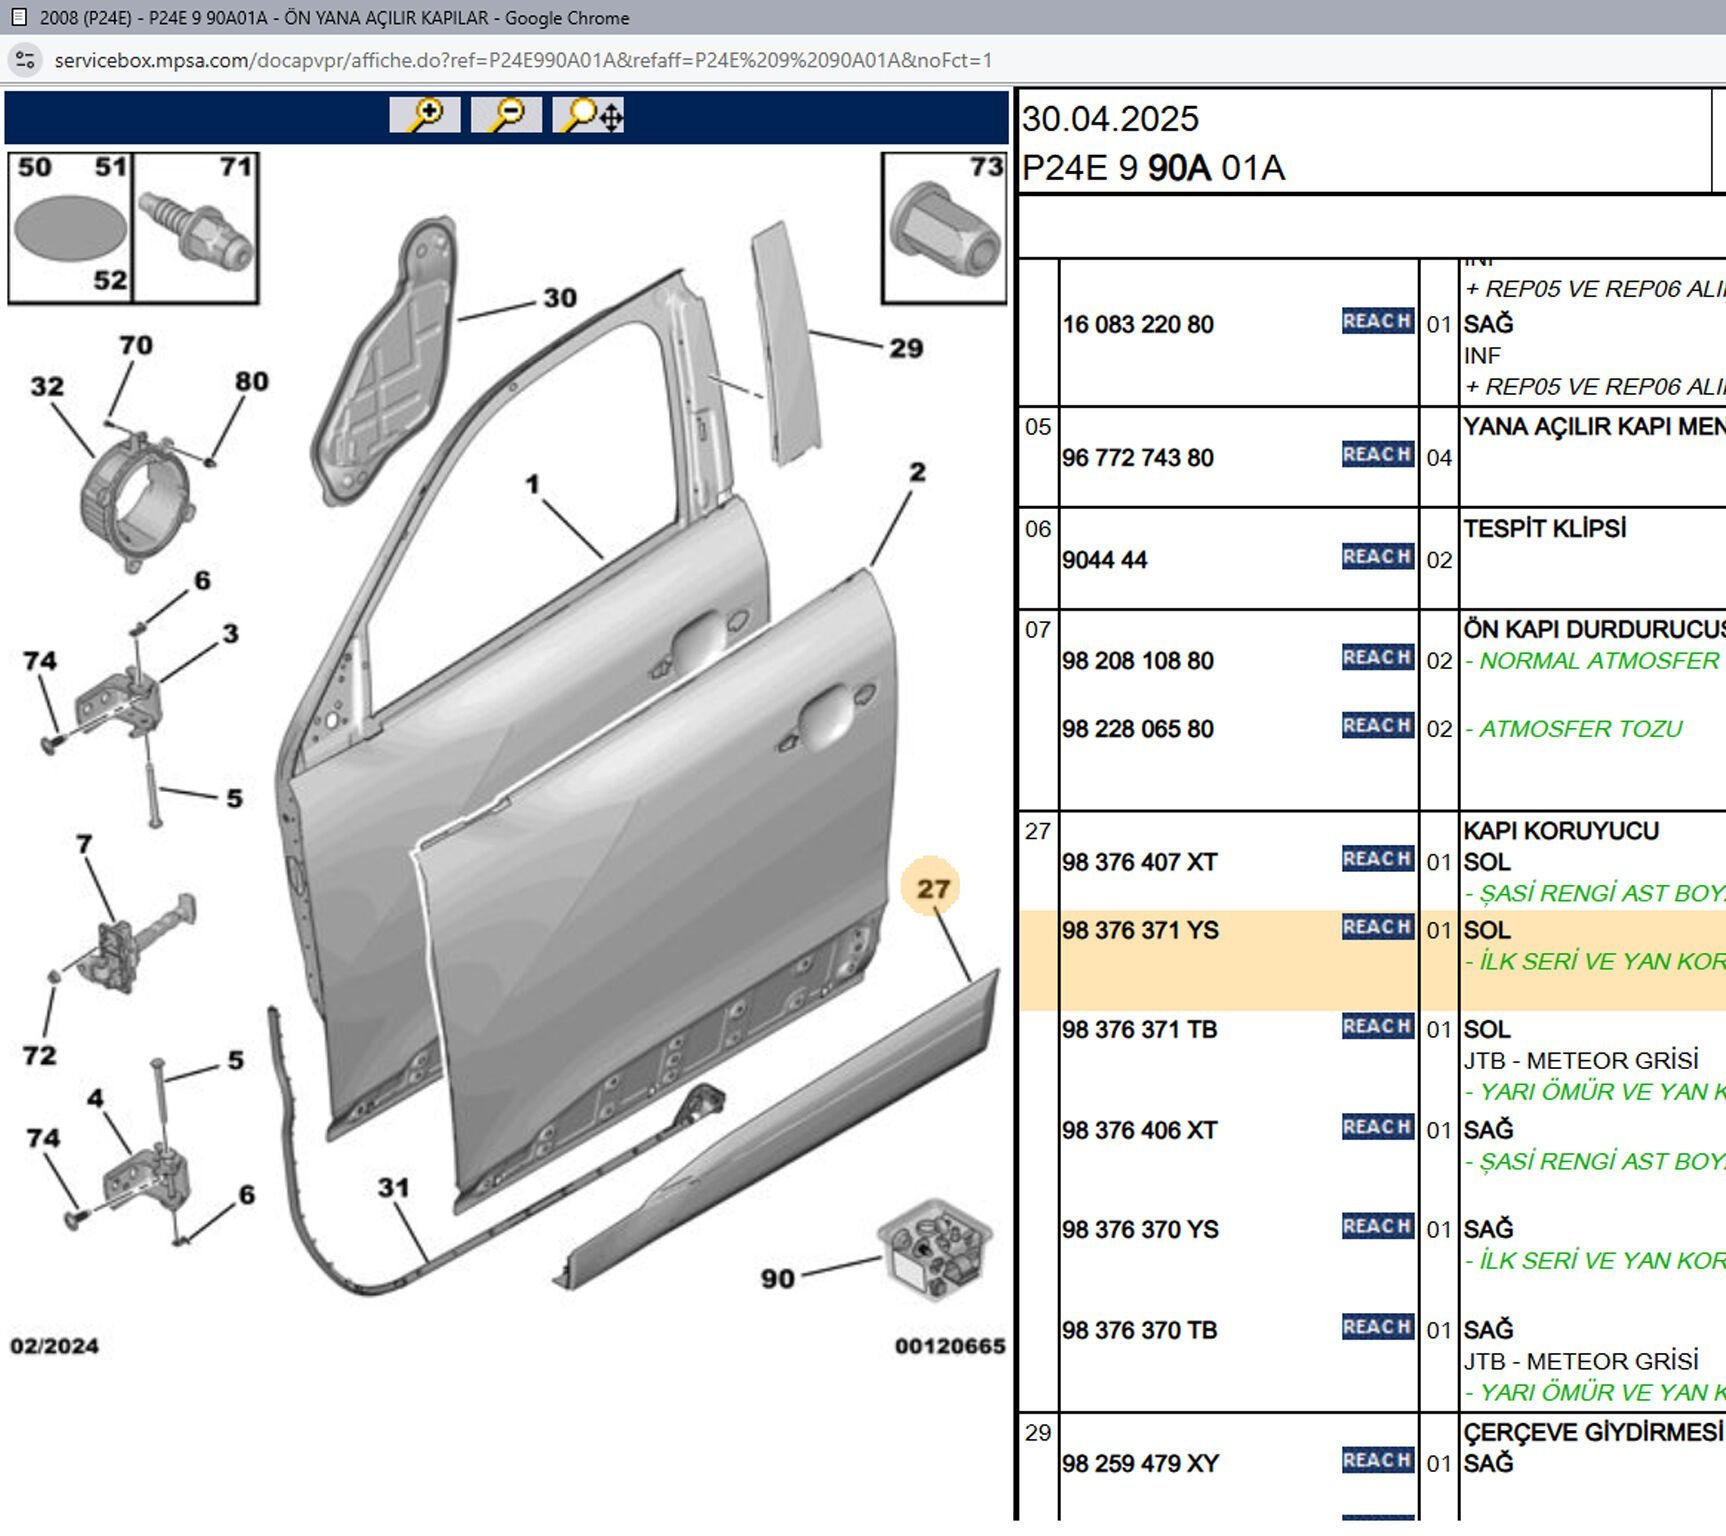Image resolution: width=1726 pixels, height=1536 pixels.
Task: Click REACH badge for 98 259 479 XY
Action: point(1377,1461)
